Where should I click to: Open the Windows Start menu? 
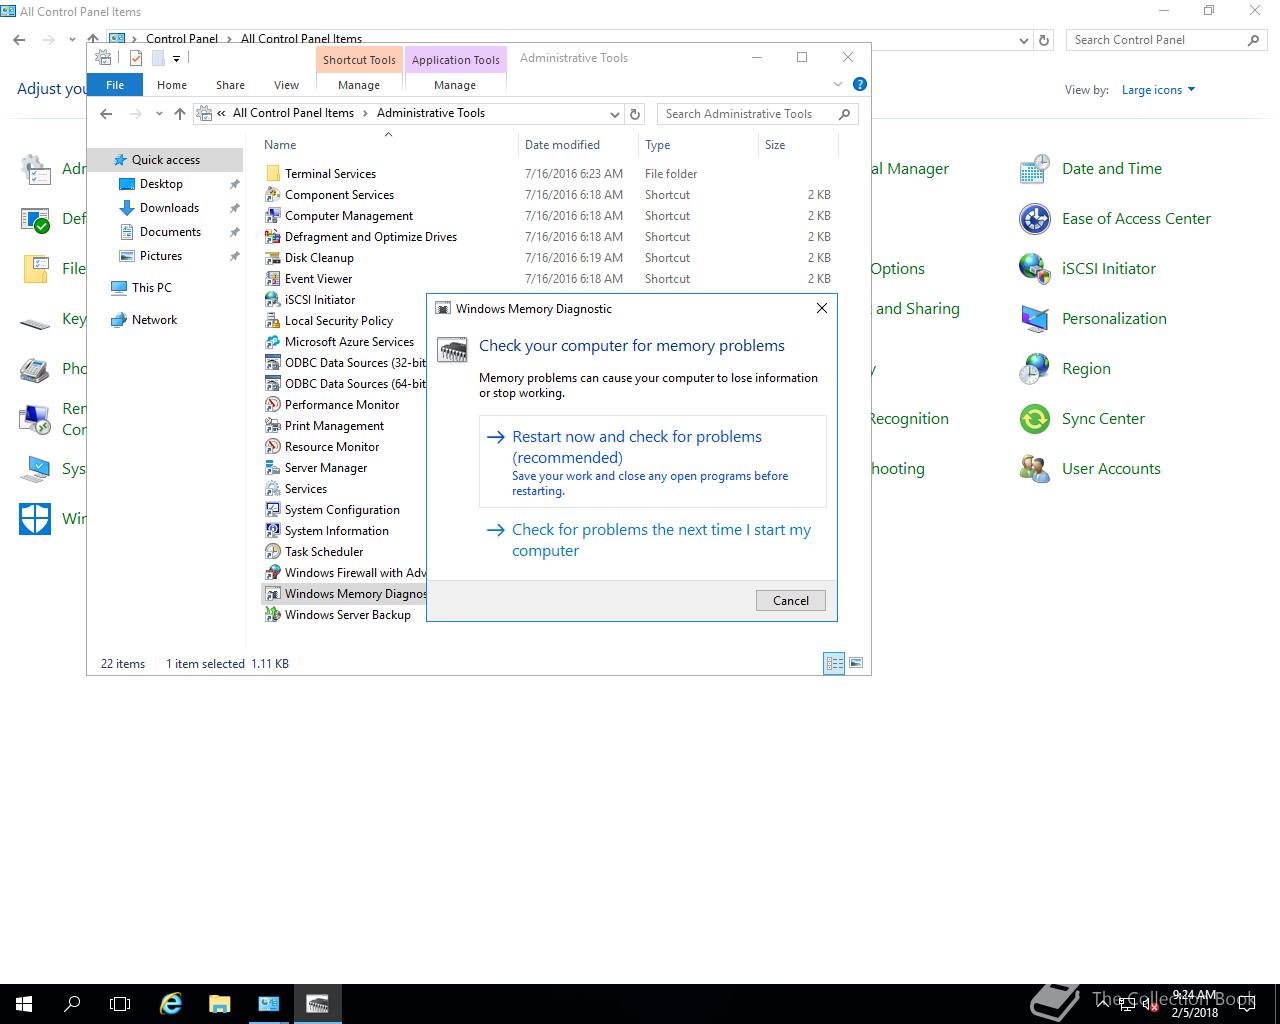24,1004
